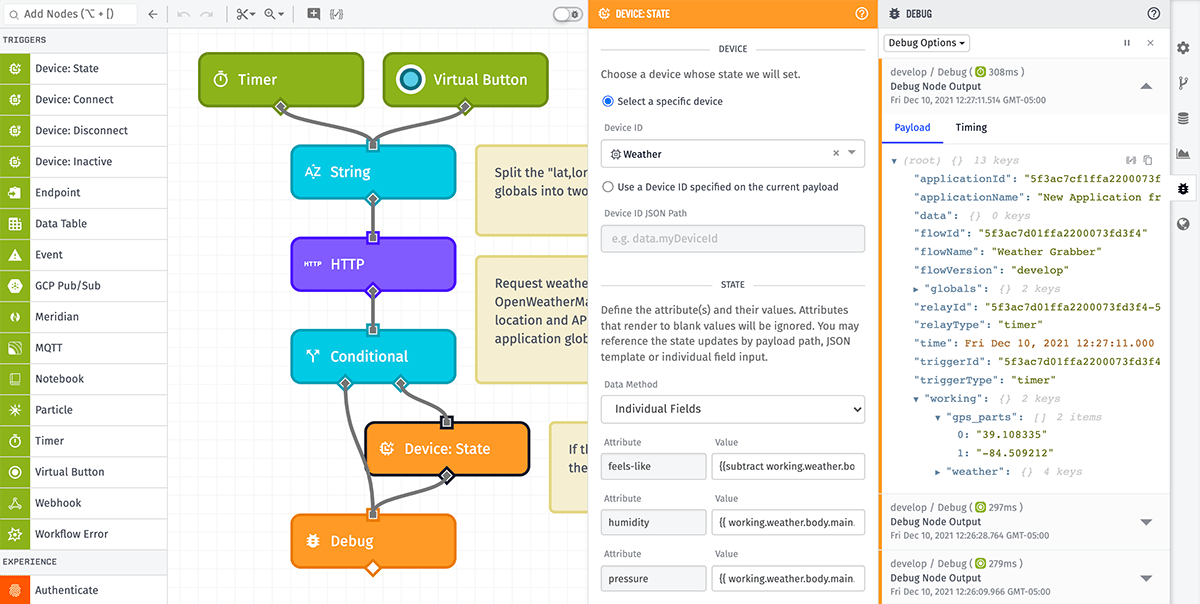Add the Notebook trigger node
Screen dimensions: 1200x604
pyautogui.click(x=83, y=379)
